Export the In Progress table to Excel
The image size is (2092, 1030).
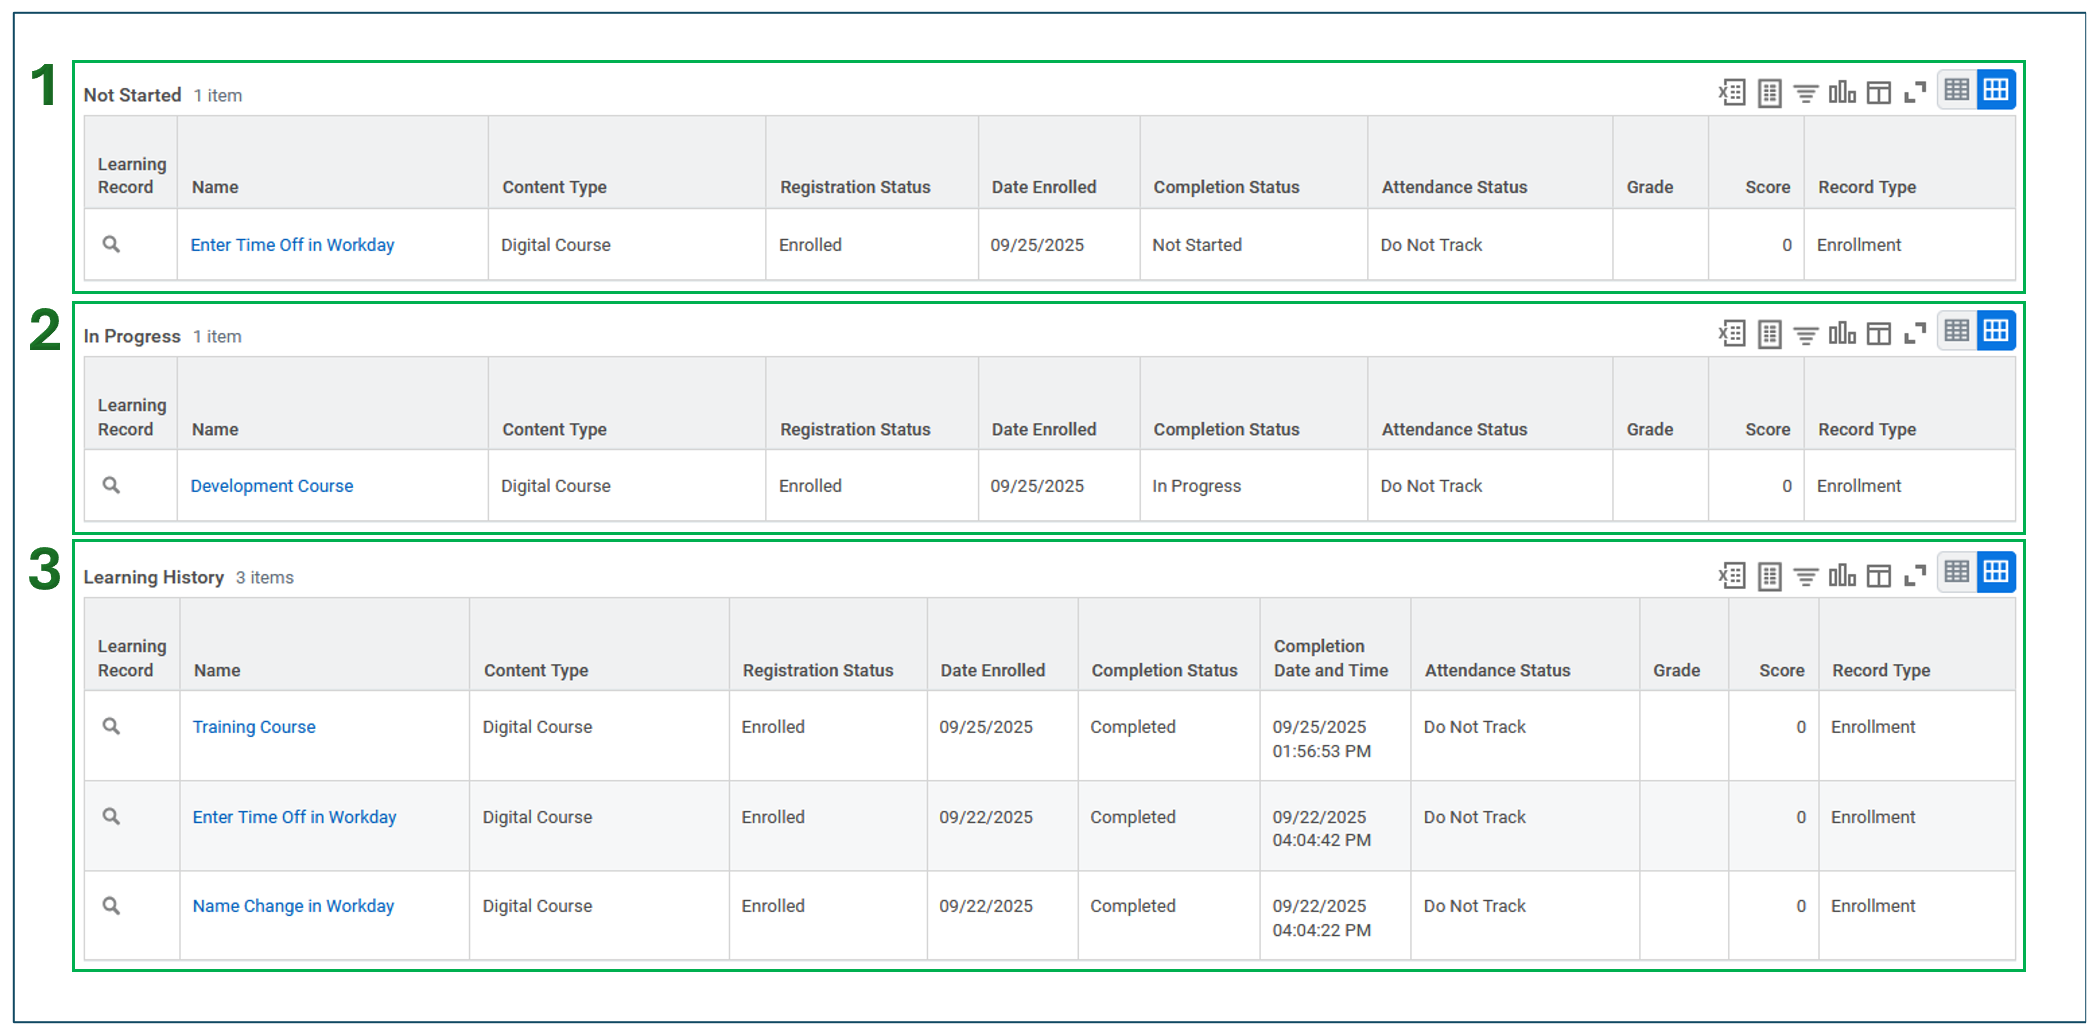pos(1732,334)
